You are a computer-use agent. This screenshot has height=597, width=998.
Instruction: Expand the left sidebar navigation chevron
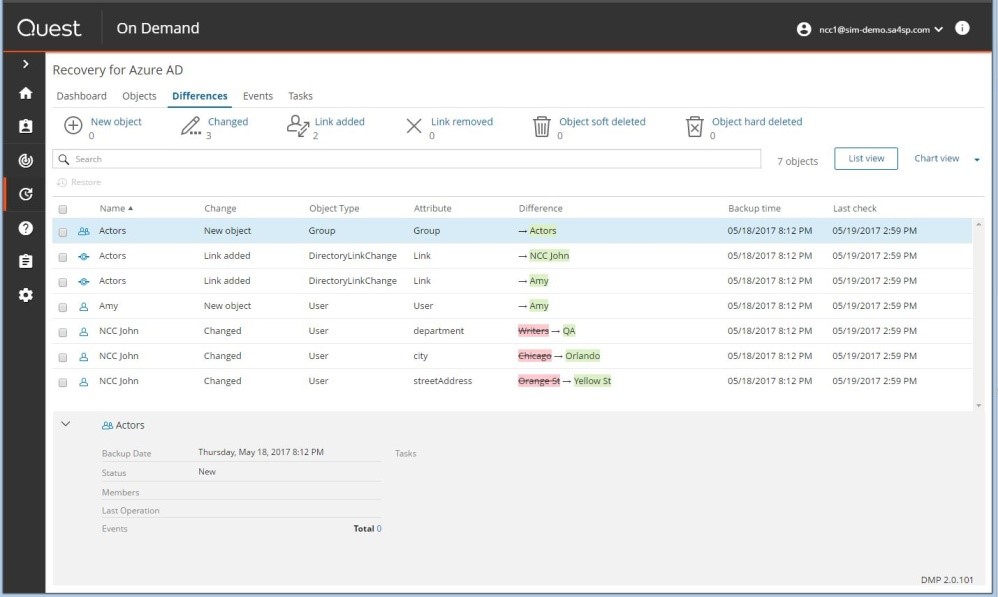pos(26,64)
